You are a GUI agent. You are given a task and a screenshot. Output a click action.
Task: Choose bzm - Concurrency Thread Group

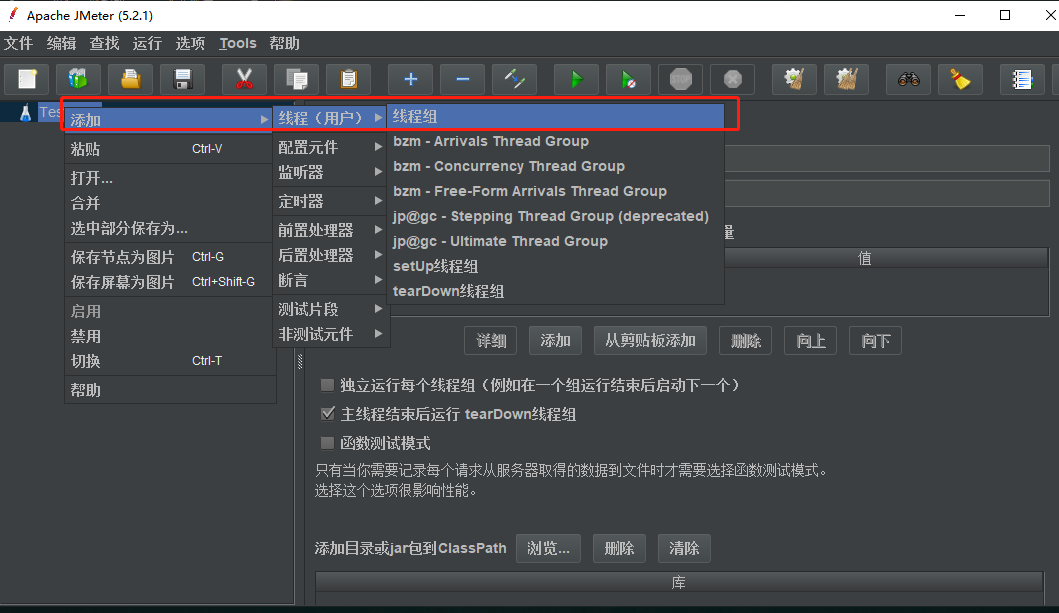pos(555,166)
